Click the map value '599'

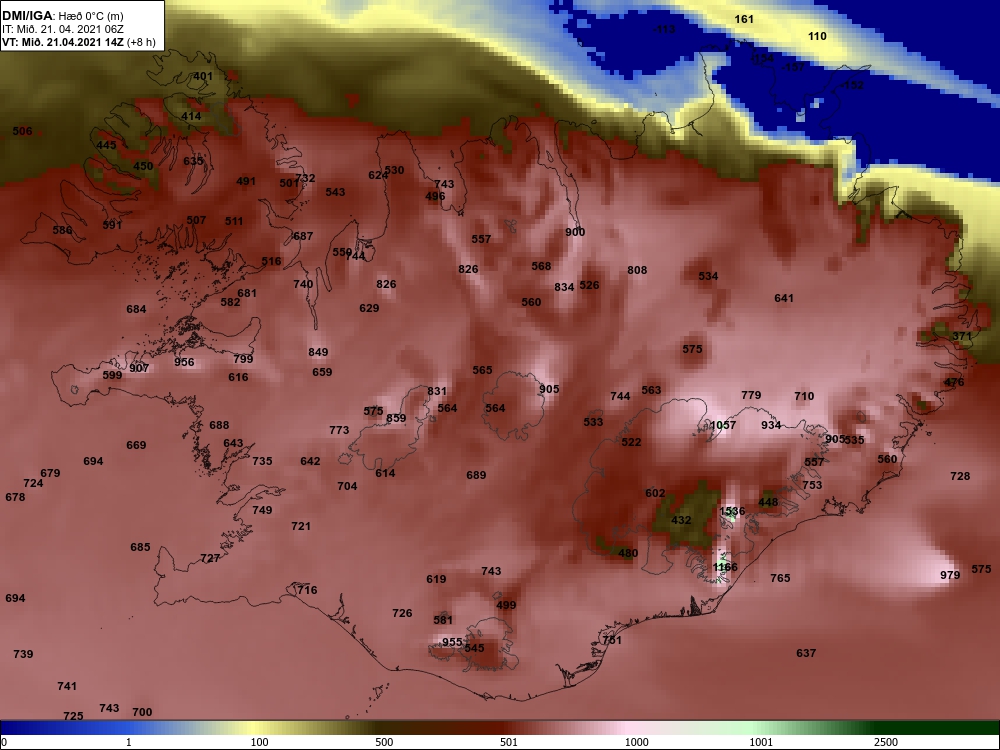[112, 375]
